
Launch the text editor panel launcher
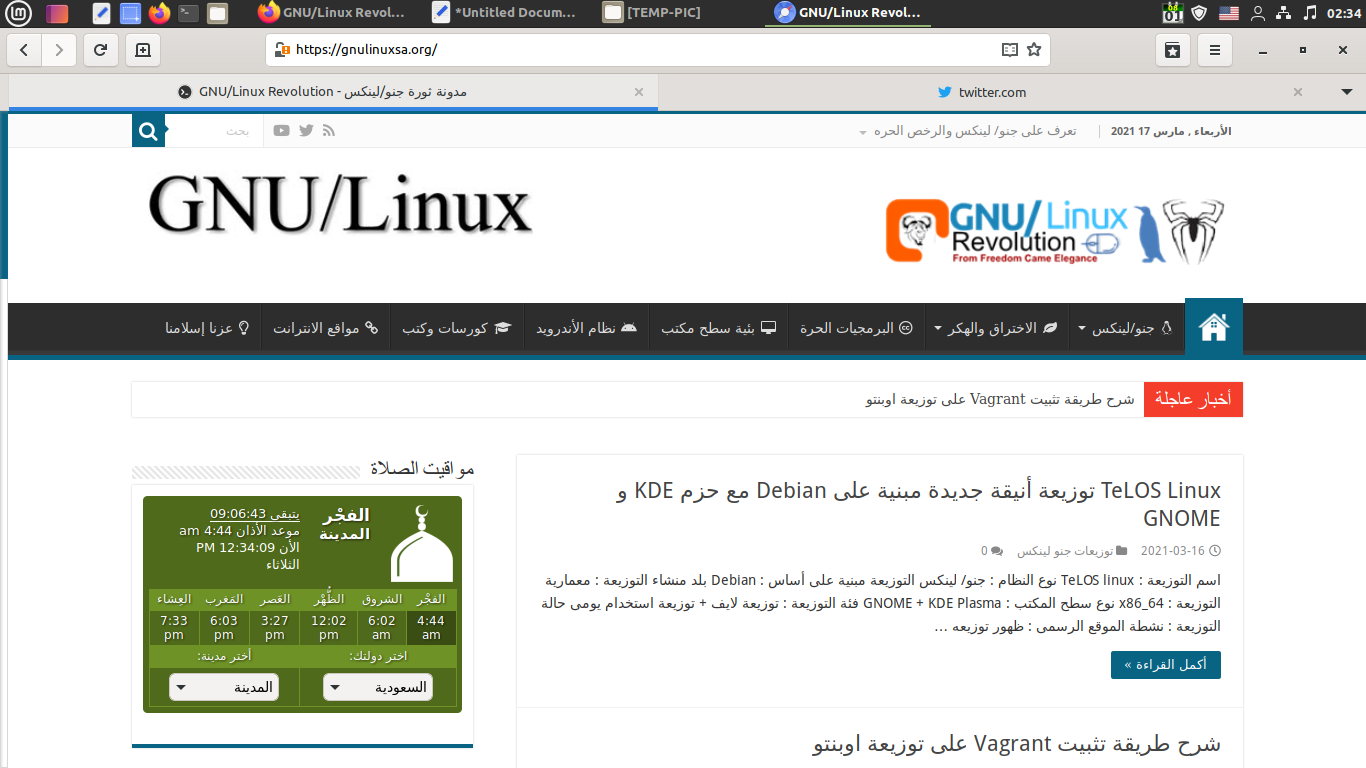pyautogui.click(x=101, y=13)
